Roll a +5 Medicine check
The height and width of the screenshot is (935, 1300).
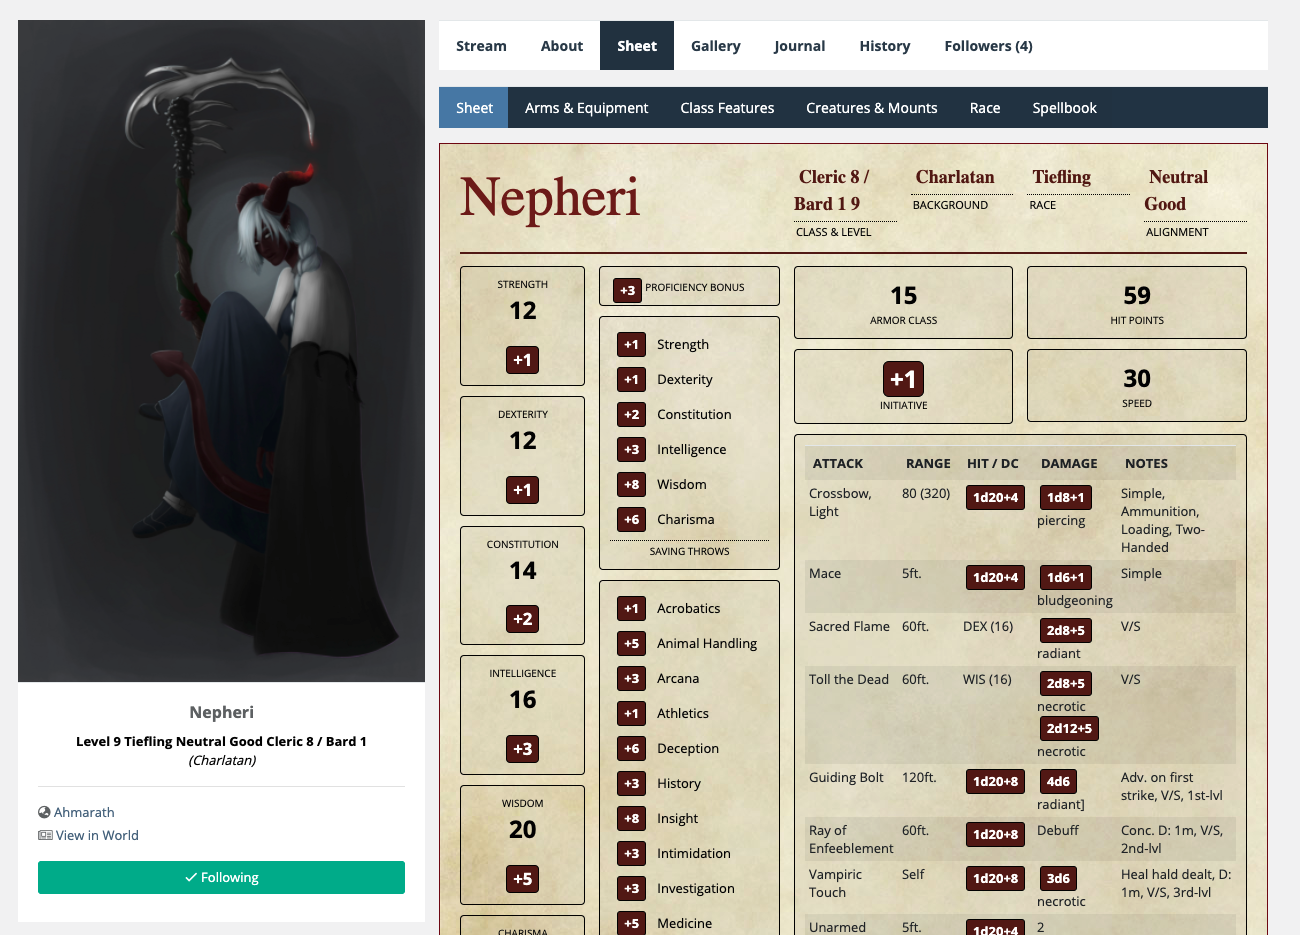click(x=631, y=923)
